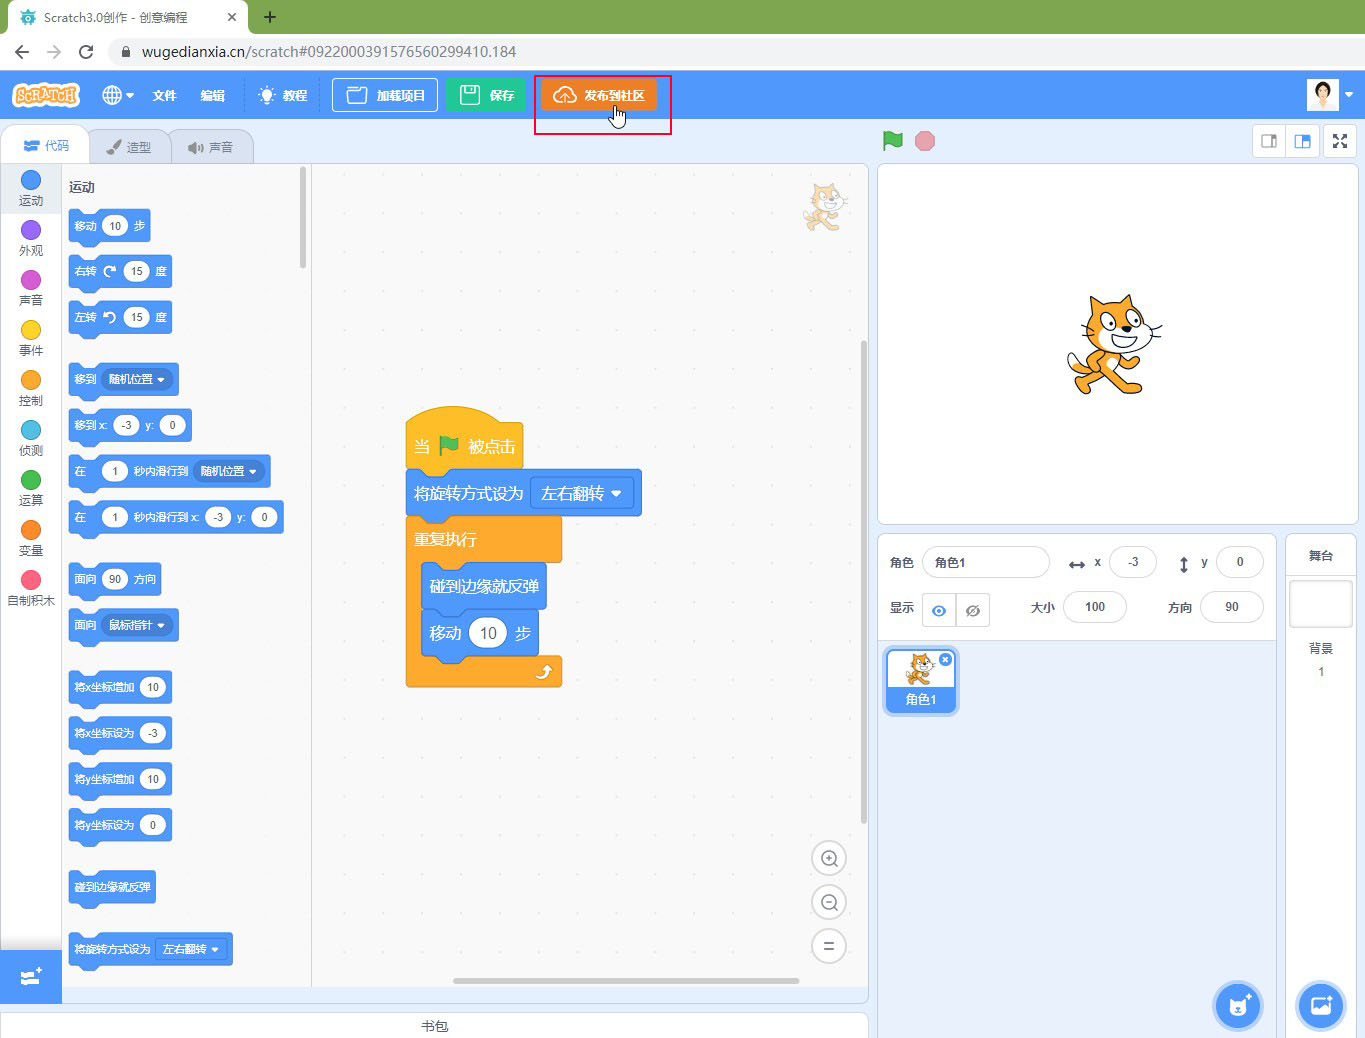Click the 移动 10 步 palette block
Screen dimensions: 1365x1038
pos(110,226)
